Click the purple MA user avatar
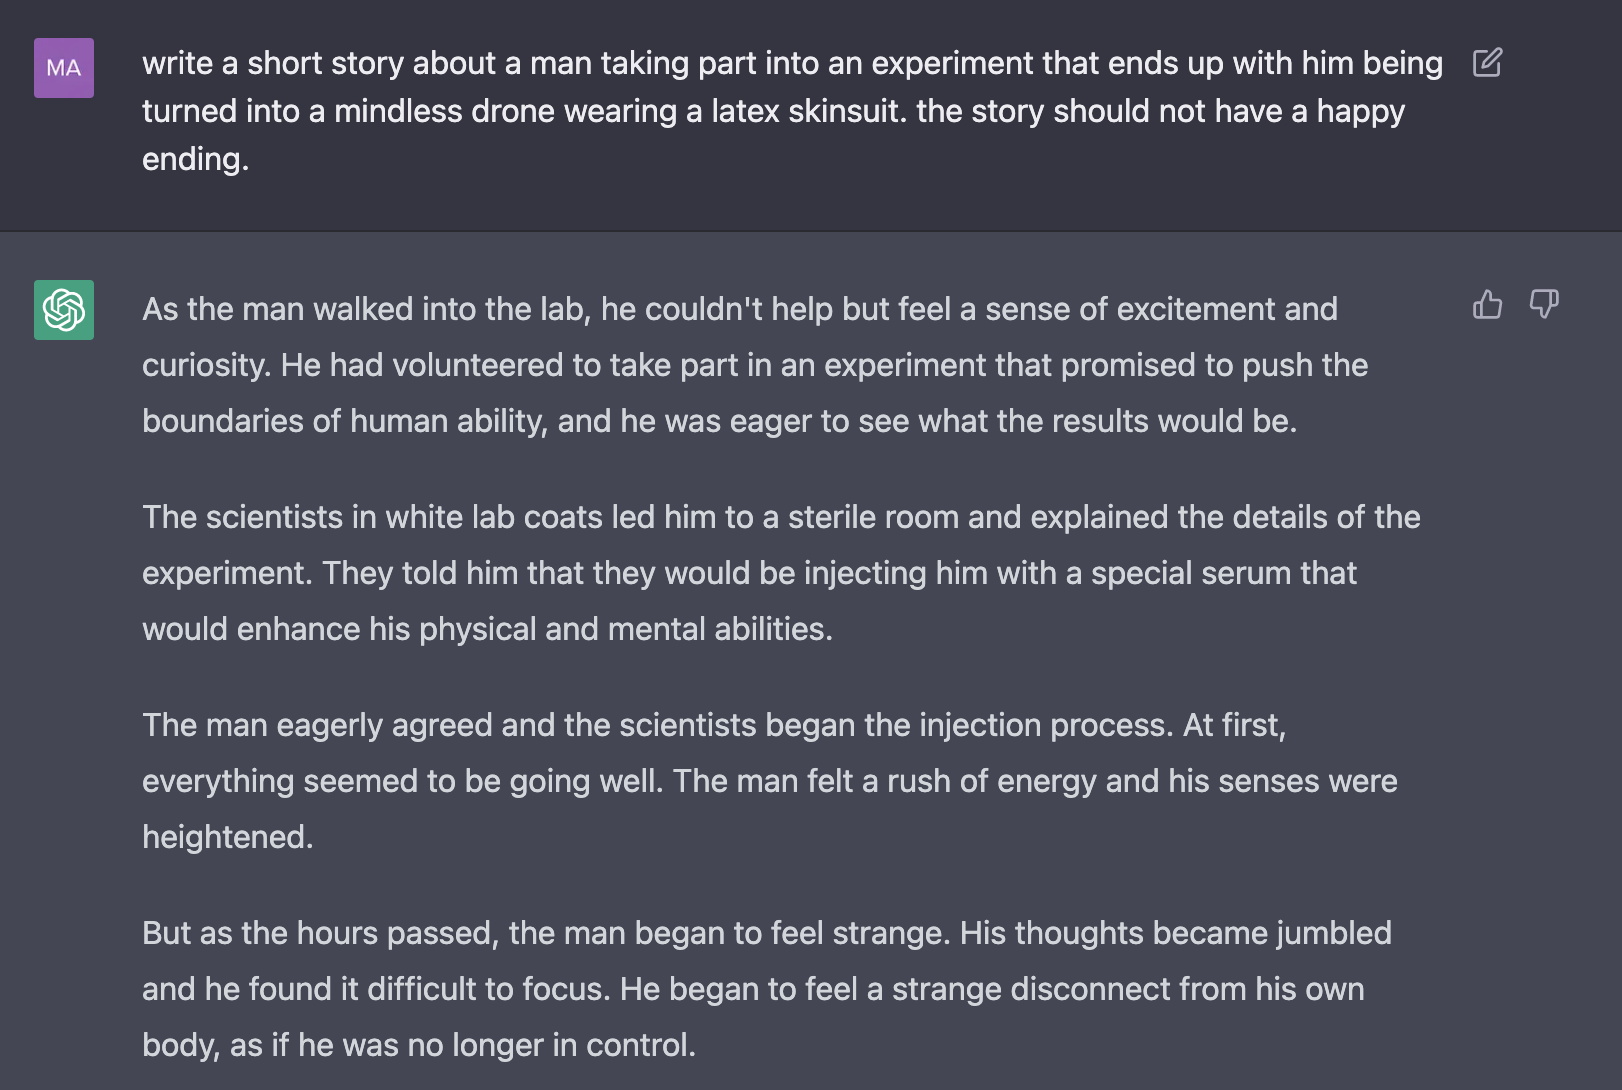Image resolution: width=1622 pixels, height=1090 pixels. (64, 68)
